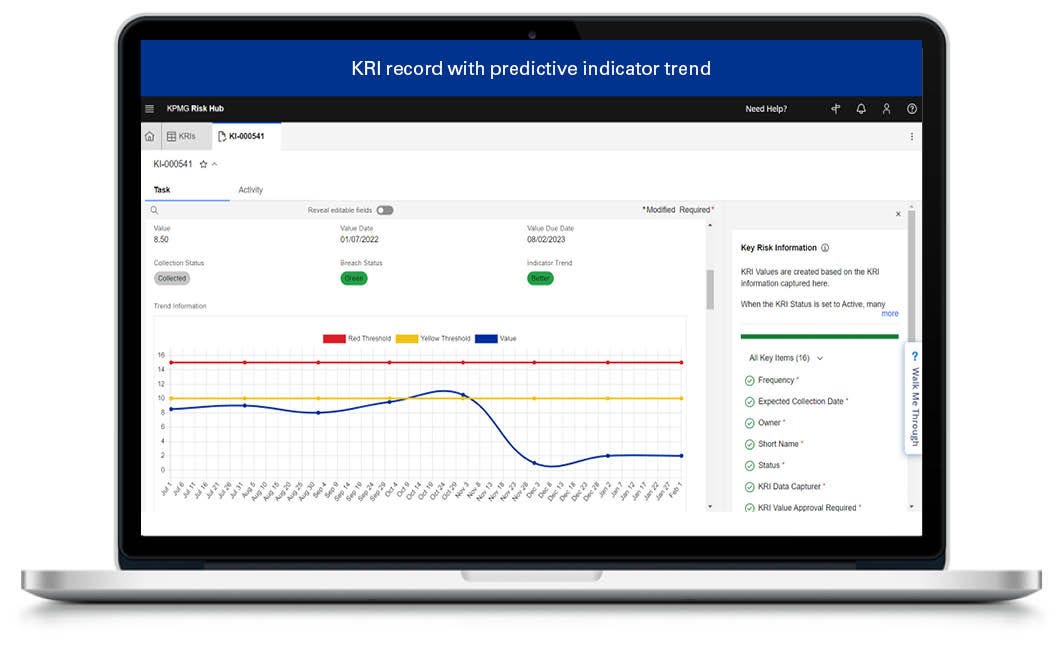The width and height of the screenshot is (1063, 650).
Task: Go to the Home icon tab
Action: [x=150, y=137]
